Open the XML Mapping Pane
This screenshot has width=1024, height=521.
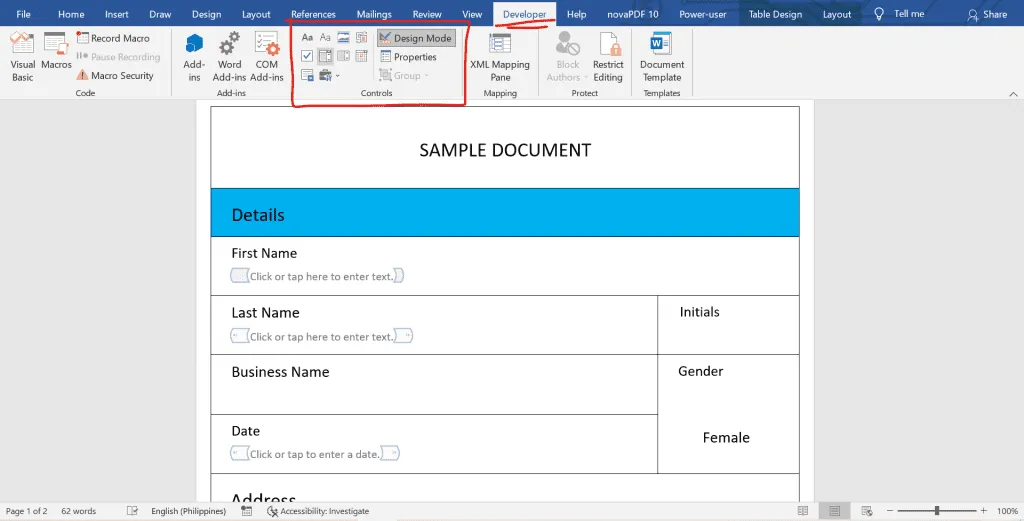coord(500,57)
